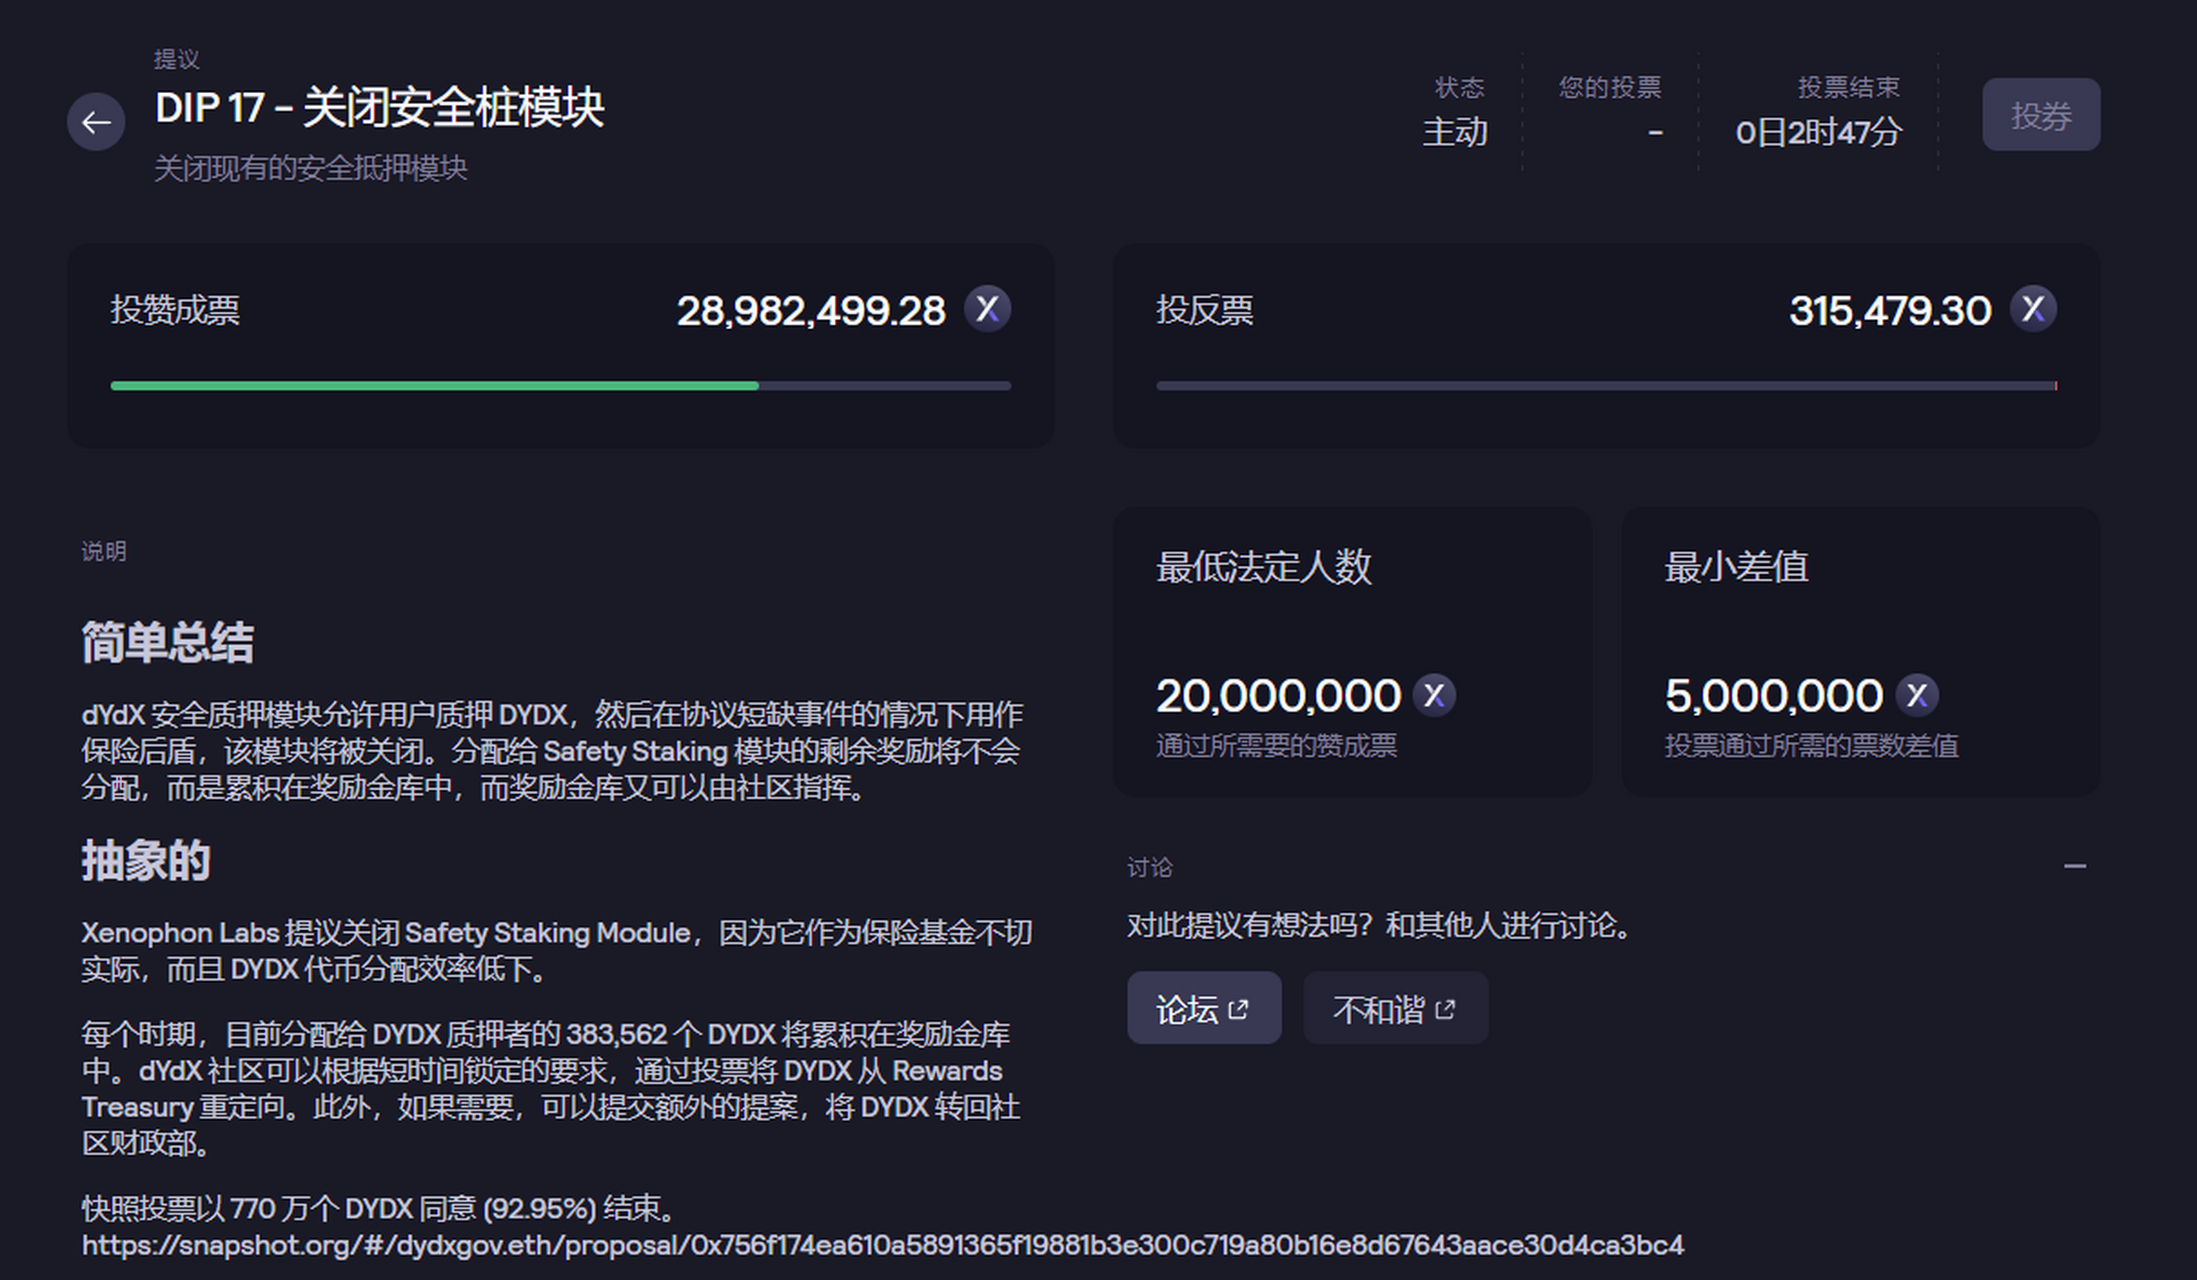Viewport: 2197px width, 1280px height.
Task: Click the 抽象的 heading
Action: pyautogui.click(x=146, y=860)
